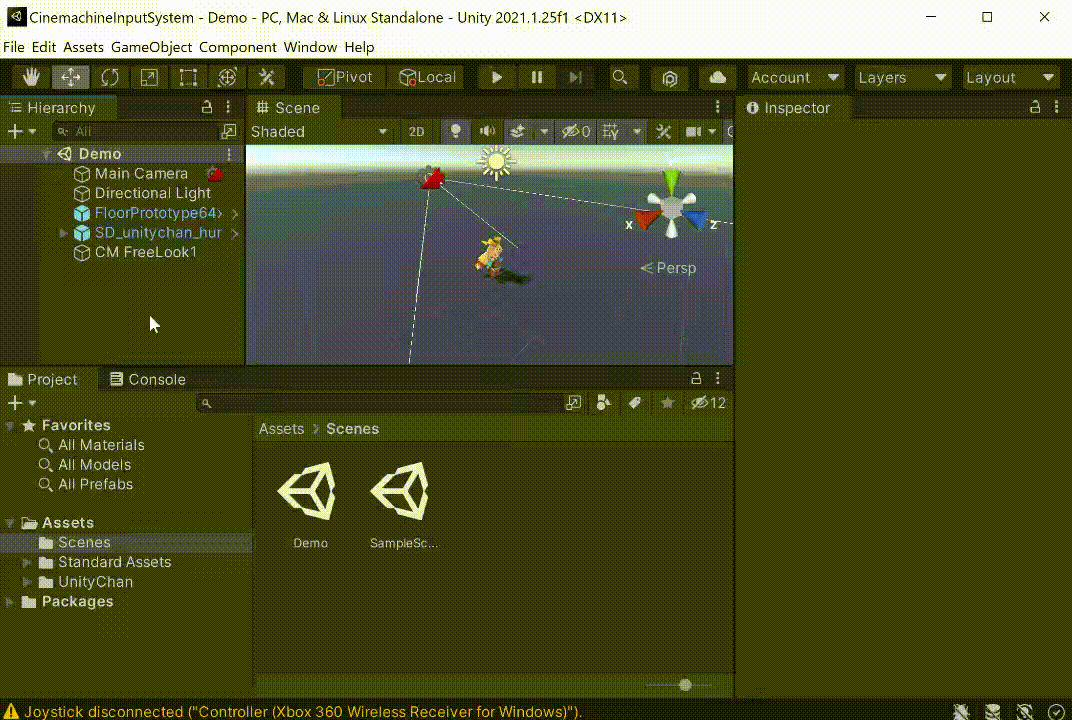Expand the UnityChan folder
Image resolution: width=1072 pixels, height=720 pixels.
[27, 583]
